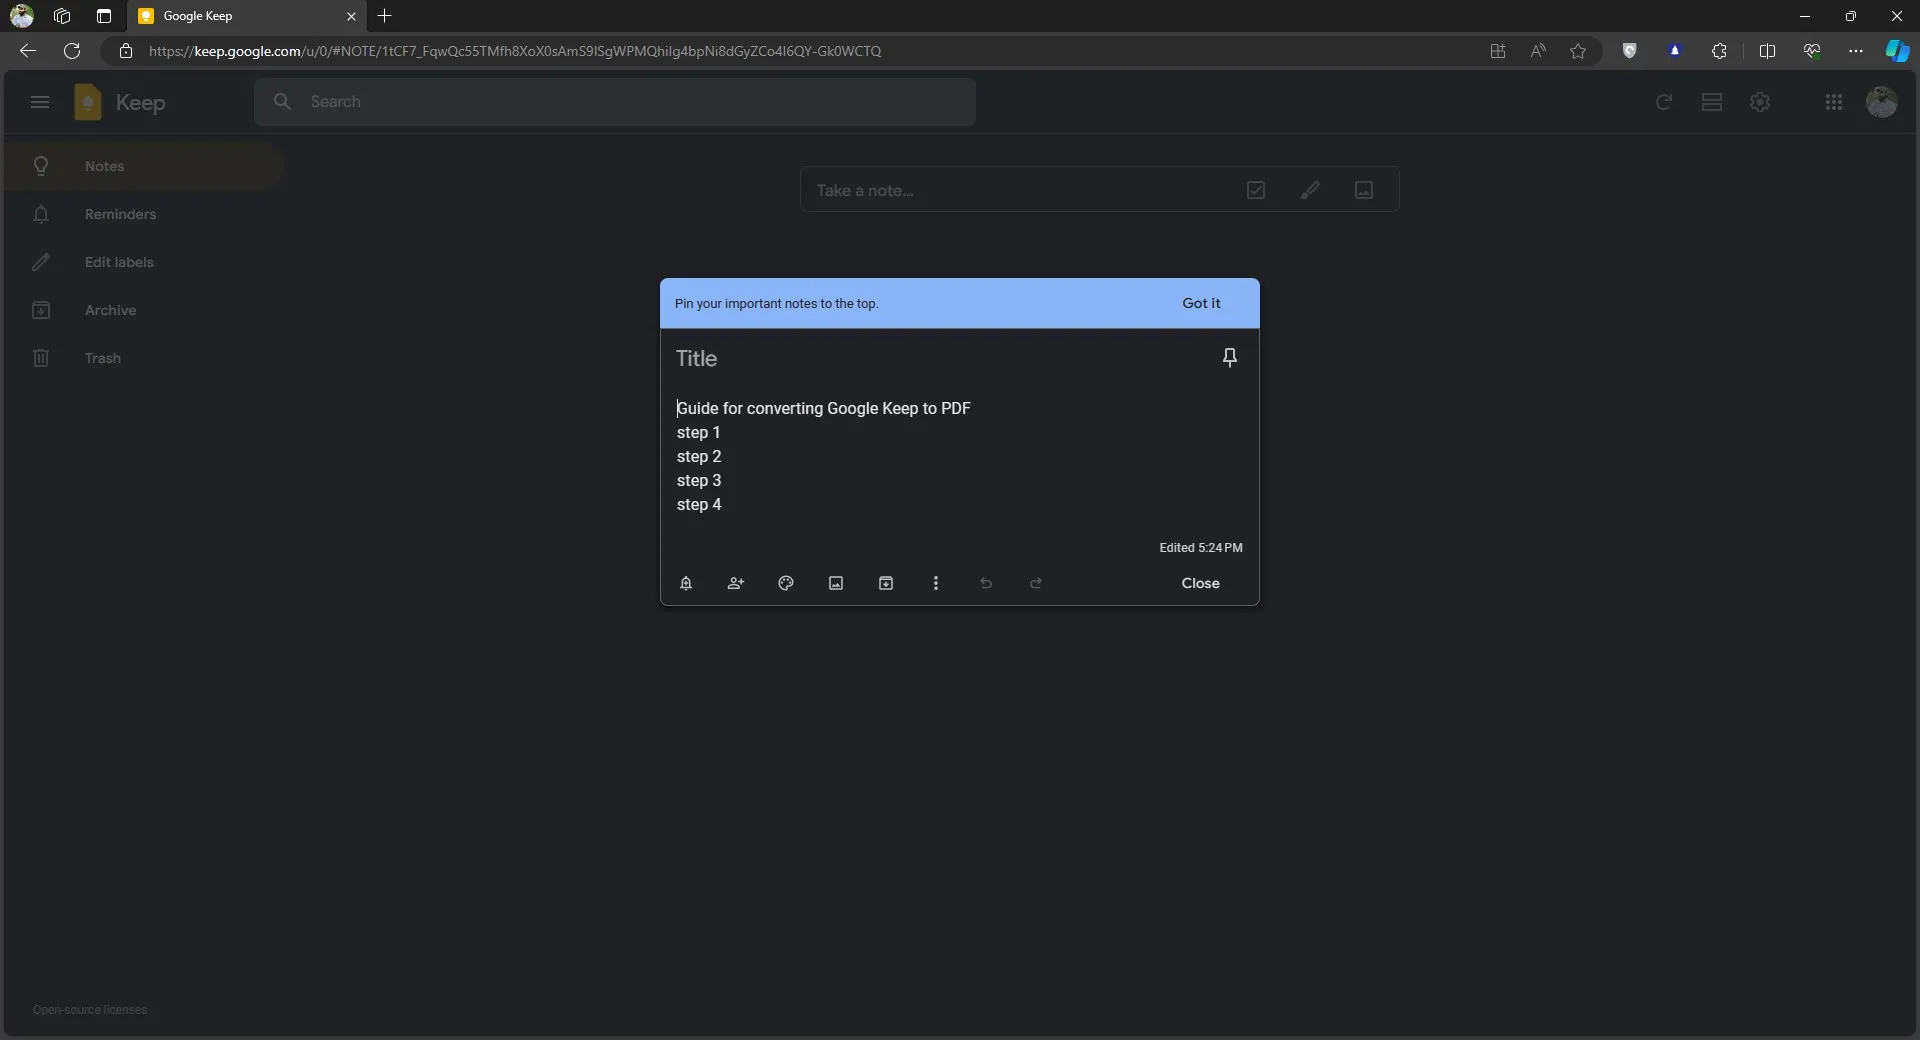Open the Google apps launcher grid

tap(1834, 102)
